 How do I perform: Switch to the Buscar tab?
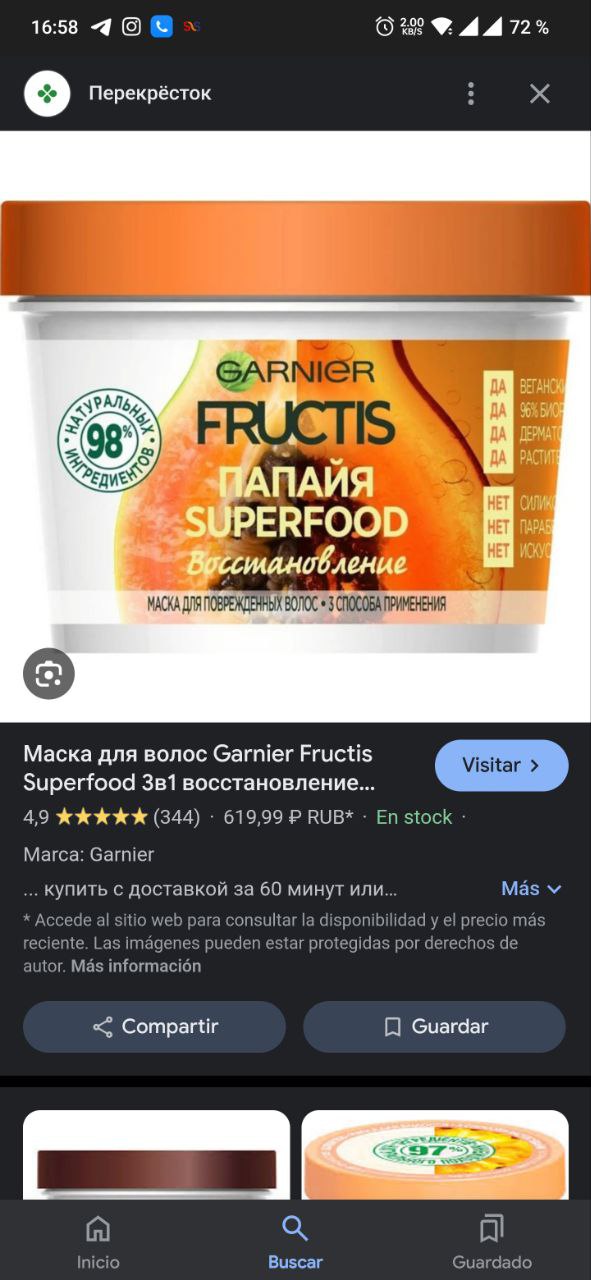[295, 1242]
